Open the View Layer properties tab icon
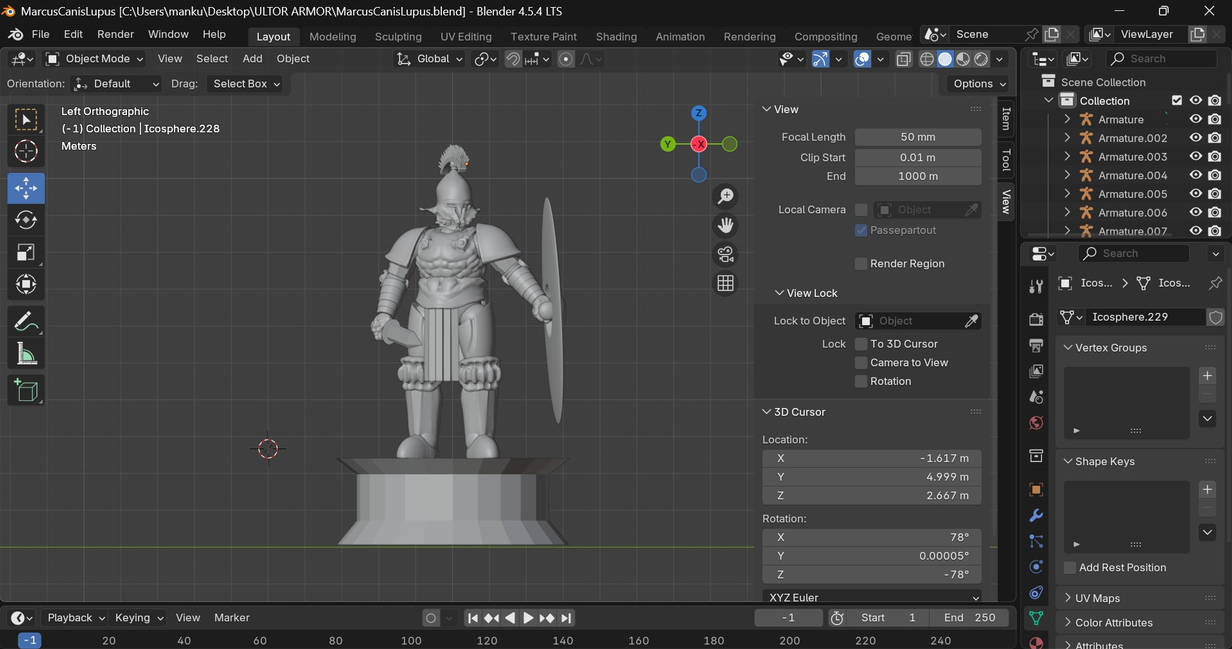1232x649 pixels. 1036,371
